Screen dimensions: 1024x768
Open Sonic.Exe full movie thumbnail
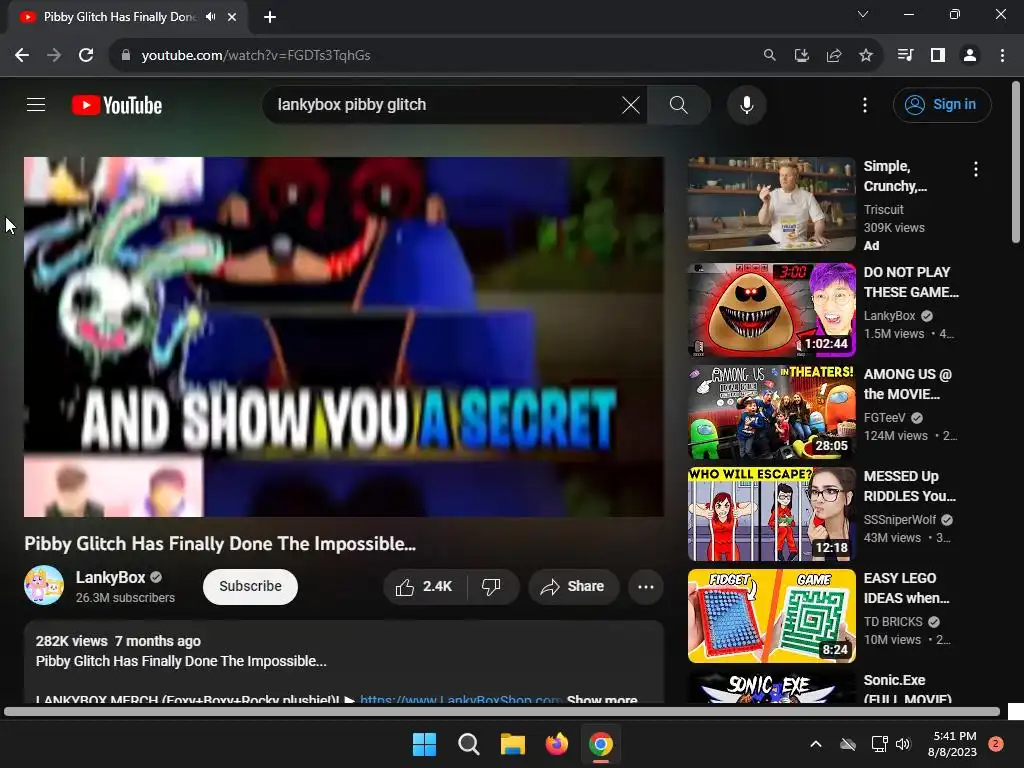tap(771, 687)
